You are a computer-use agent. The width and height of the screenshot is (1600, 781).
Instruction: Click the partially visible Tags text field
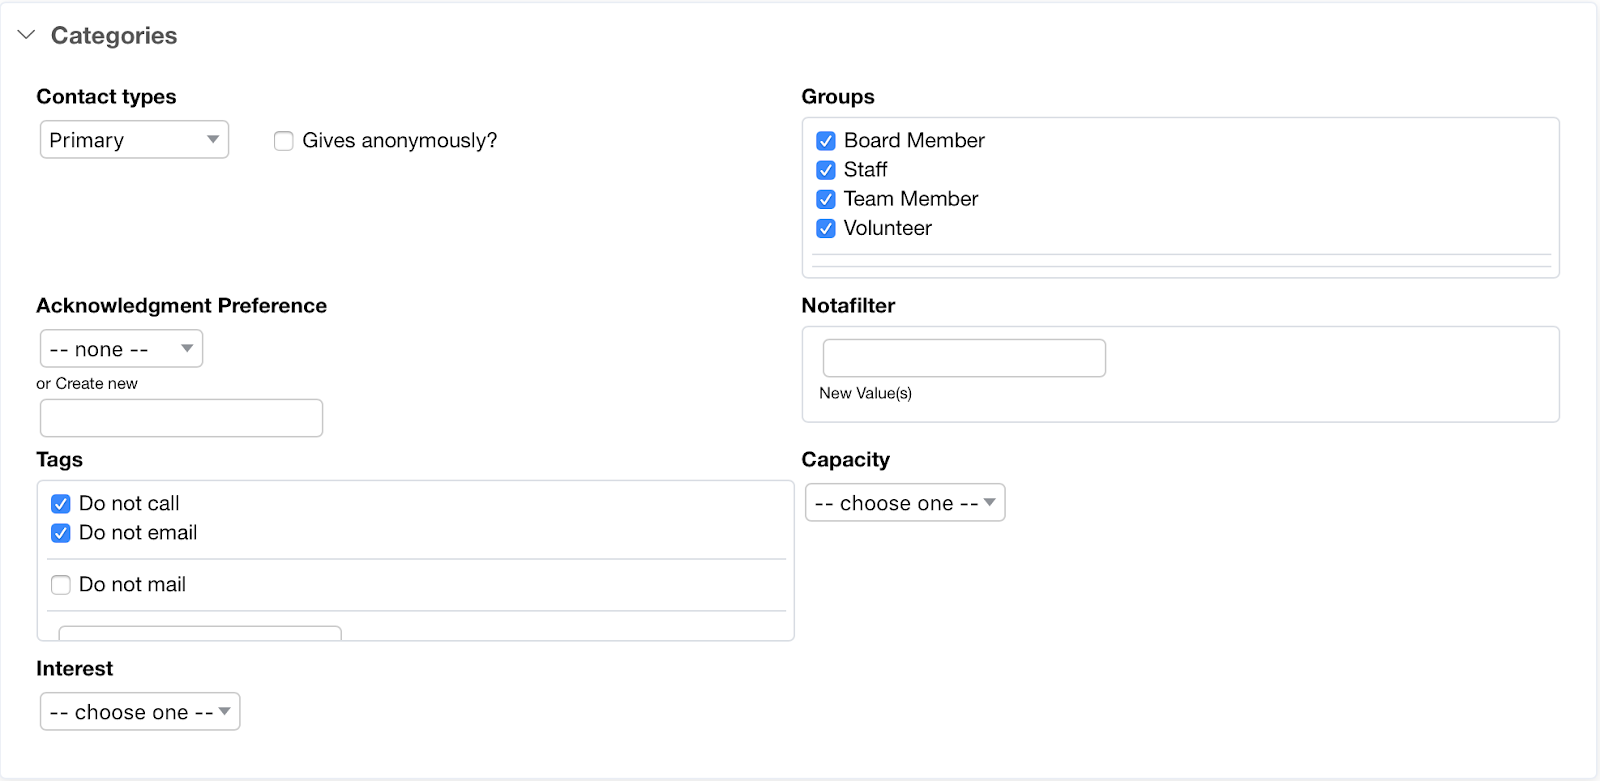point(200,633)
